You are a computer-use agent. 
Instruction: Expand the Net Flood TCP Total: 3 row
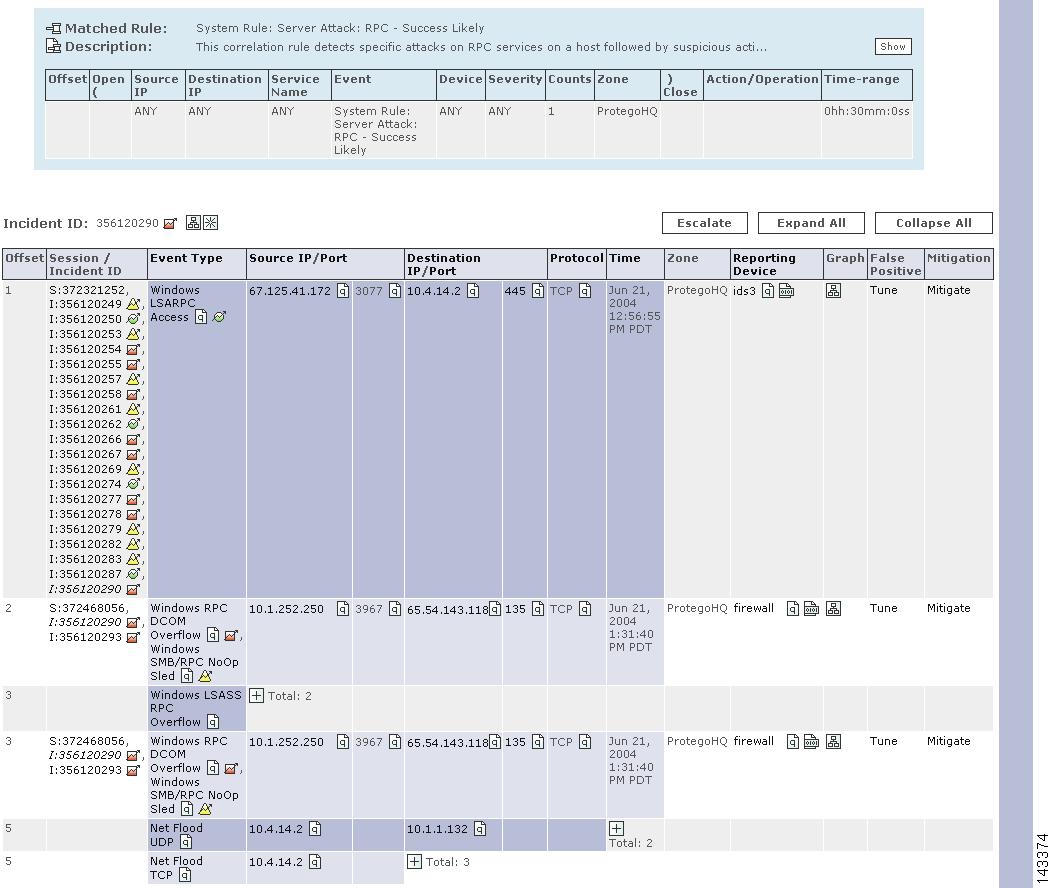point(414,862)
